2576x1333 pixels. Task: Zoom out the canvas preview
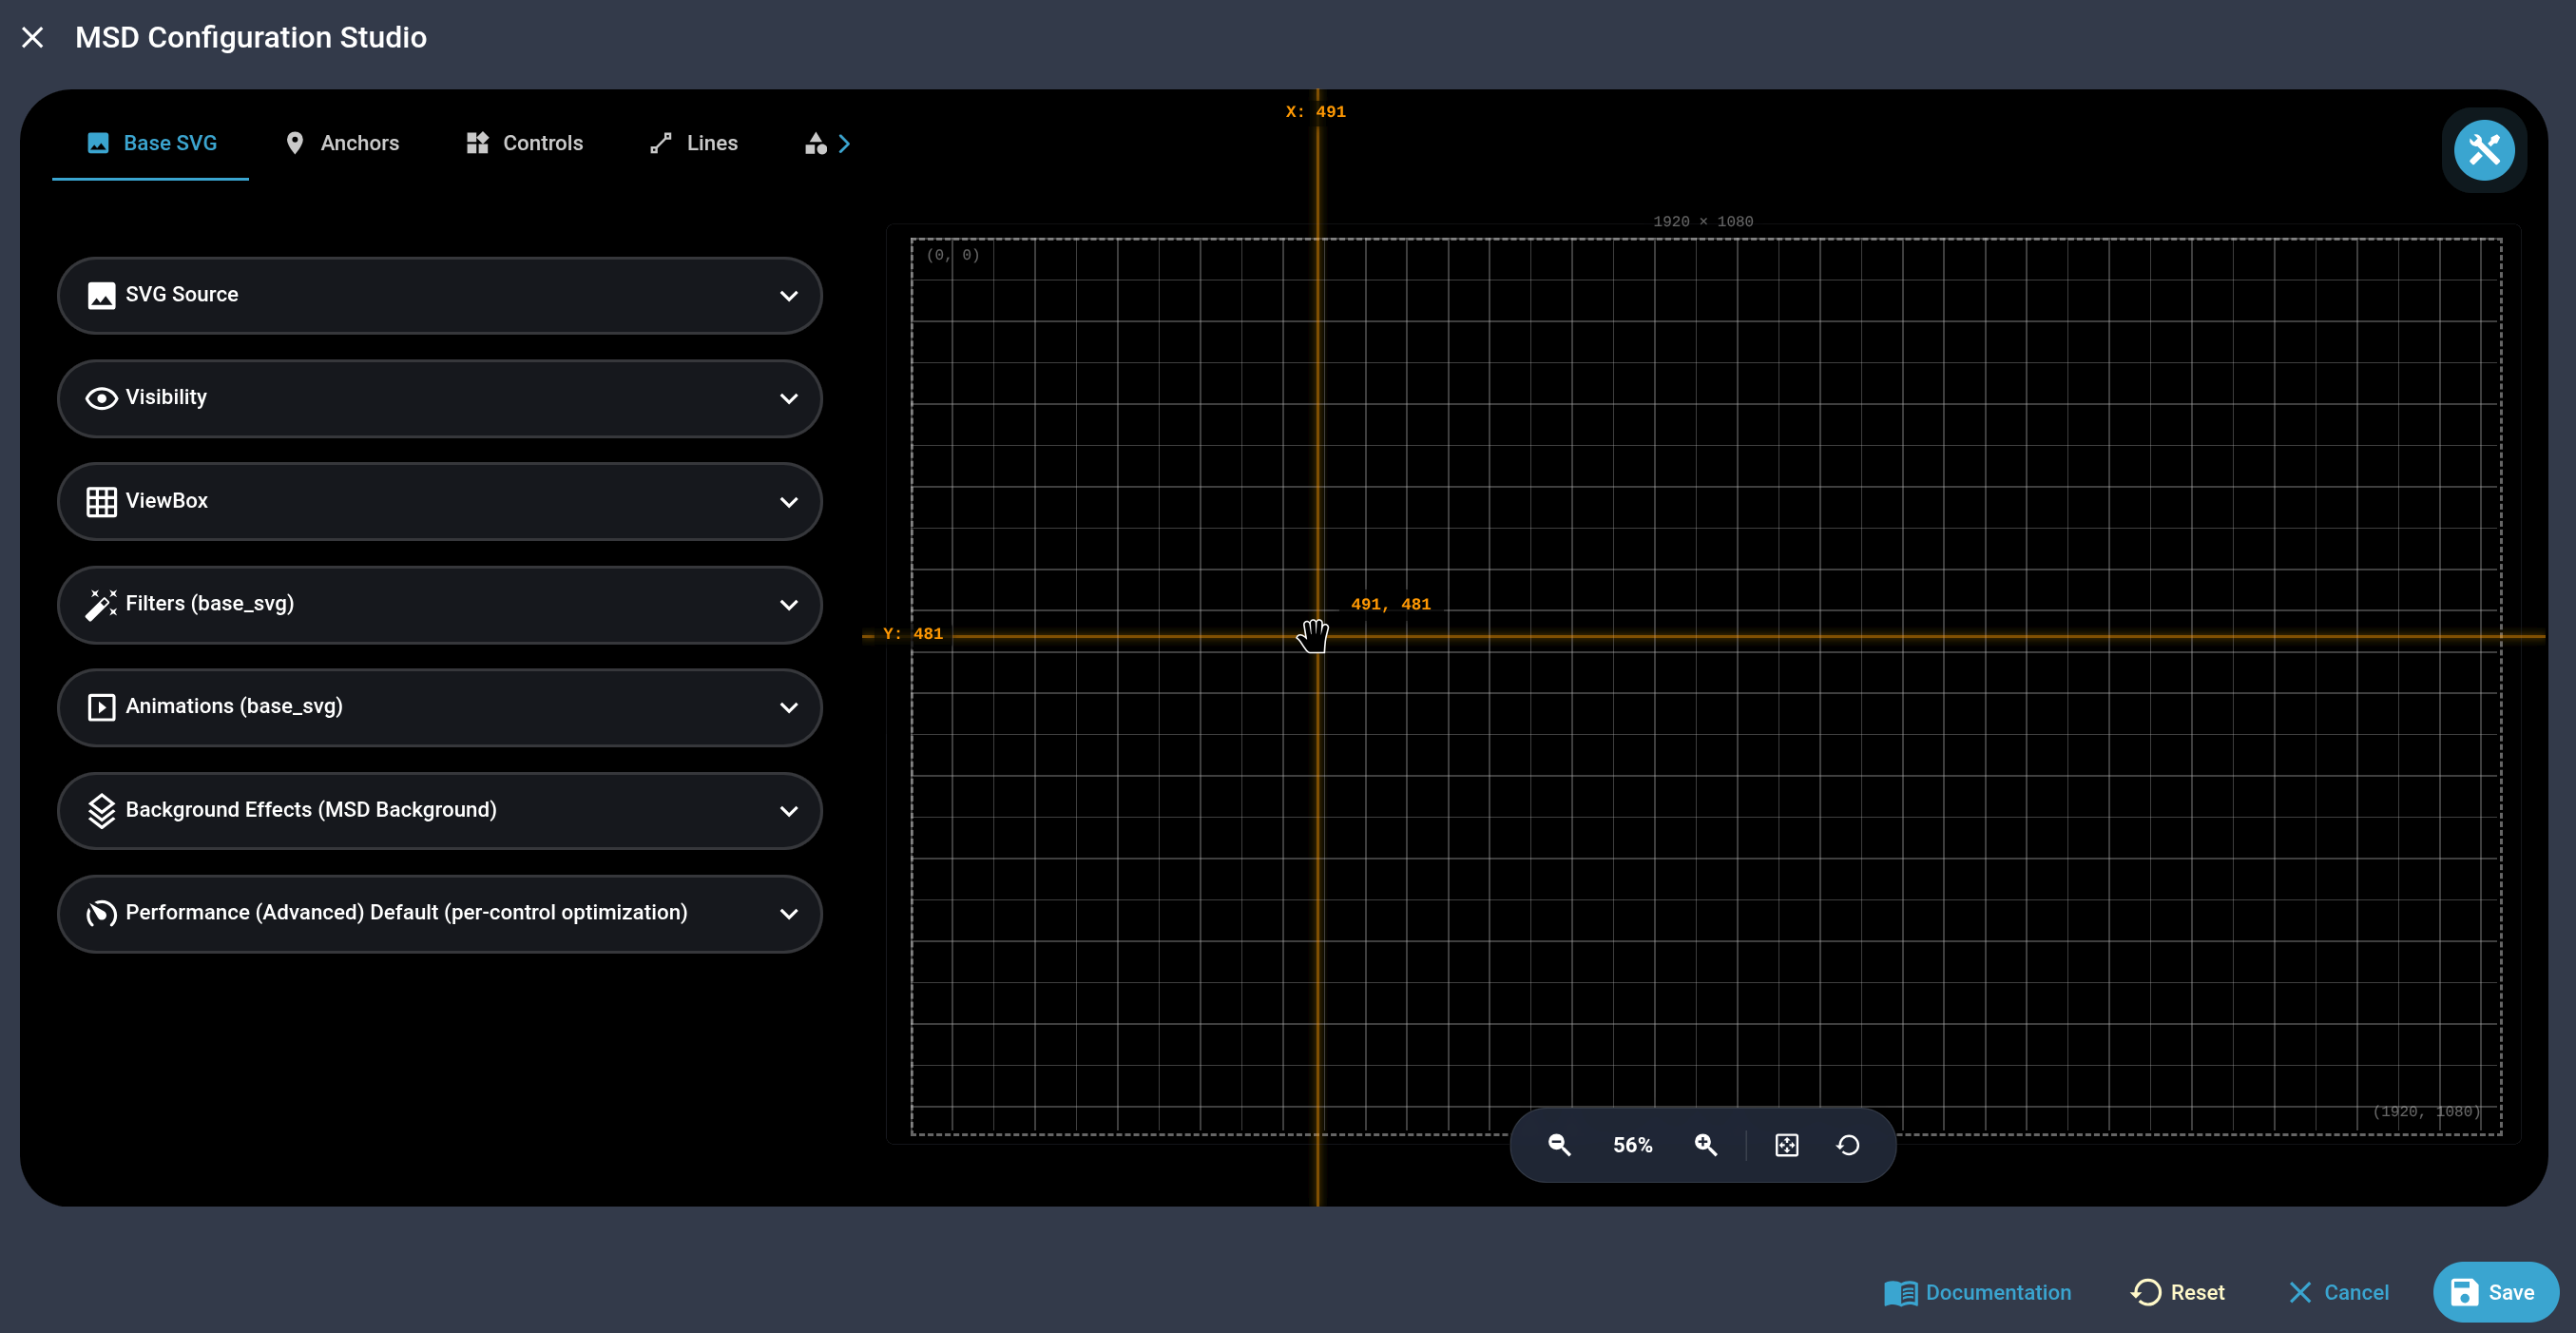pyautogui.click(x=1559, y=1145)
